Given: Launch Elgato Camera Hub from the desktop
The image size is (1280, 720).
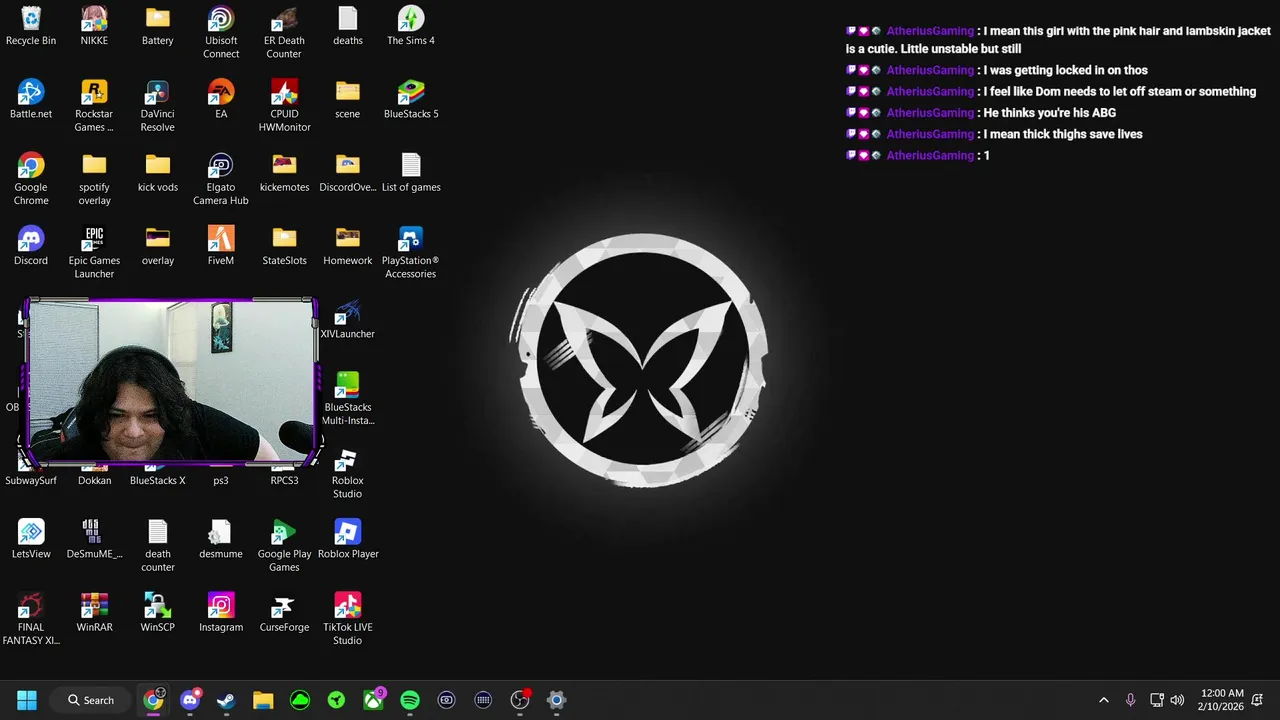Looking at the screenshot, I should click(x=221, y=180).
